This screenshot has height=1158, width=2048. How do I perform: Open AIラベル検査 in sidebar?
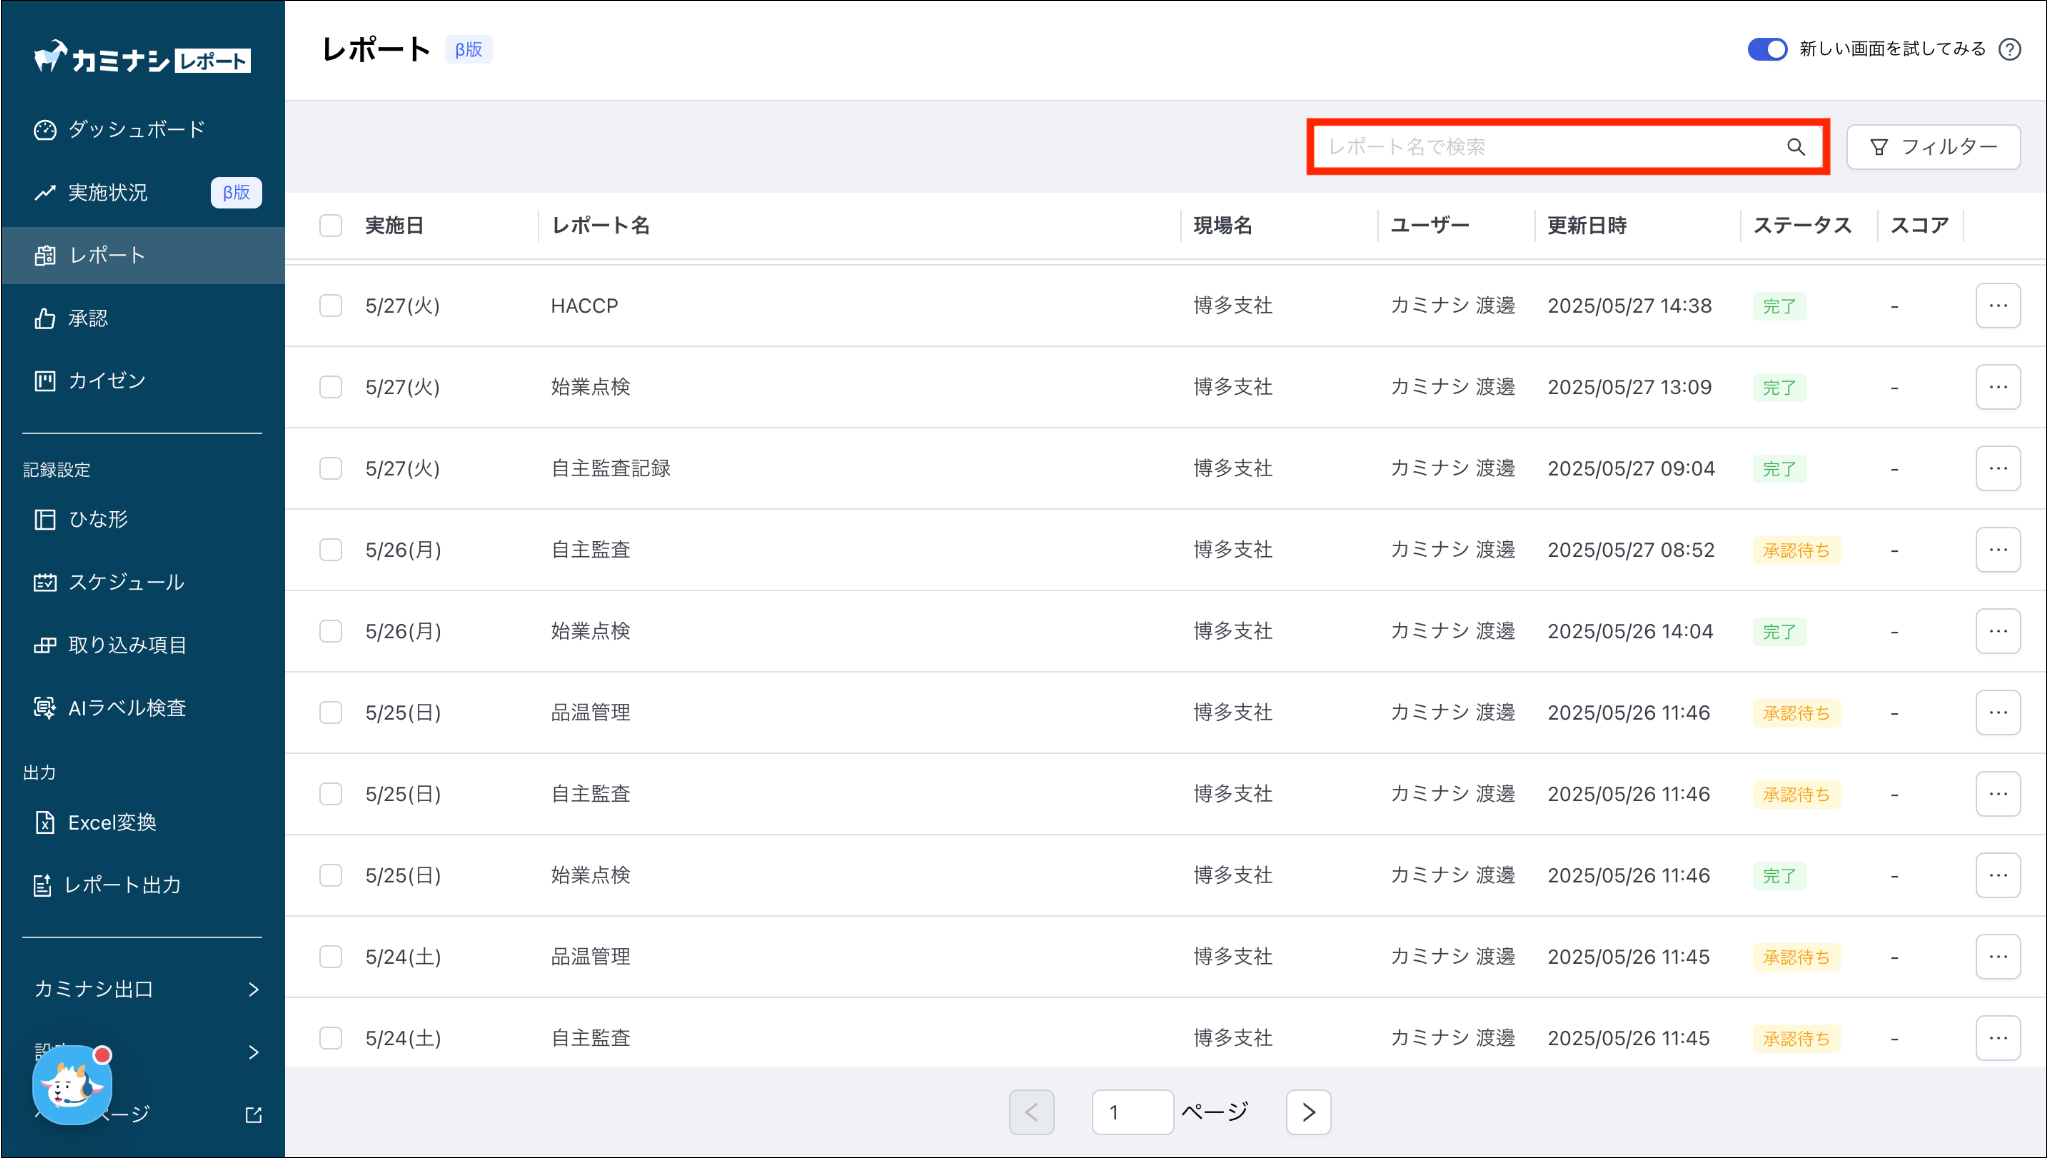coord(126,708)
